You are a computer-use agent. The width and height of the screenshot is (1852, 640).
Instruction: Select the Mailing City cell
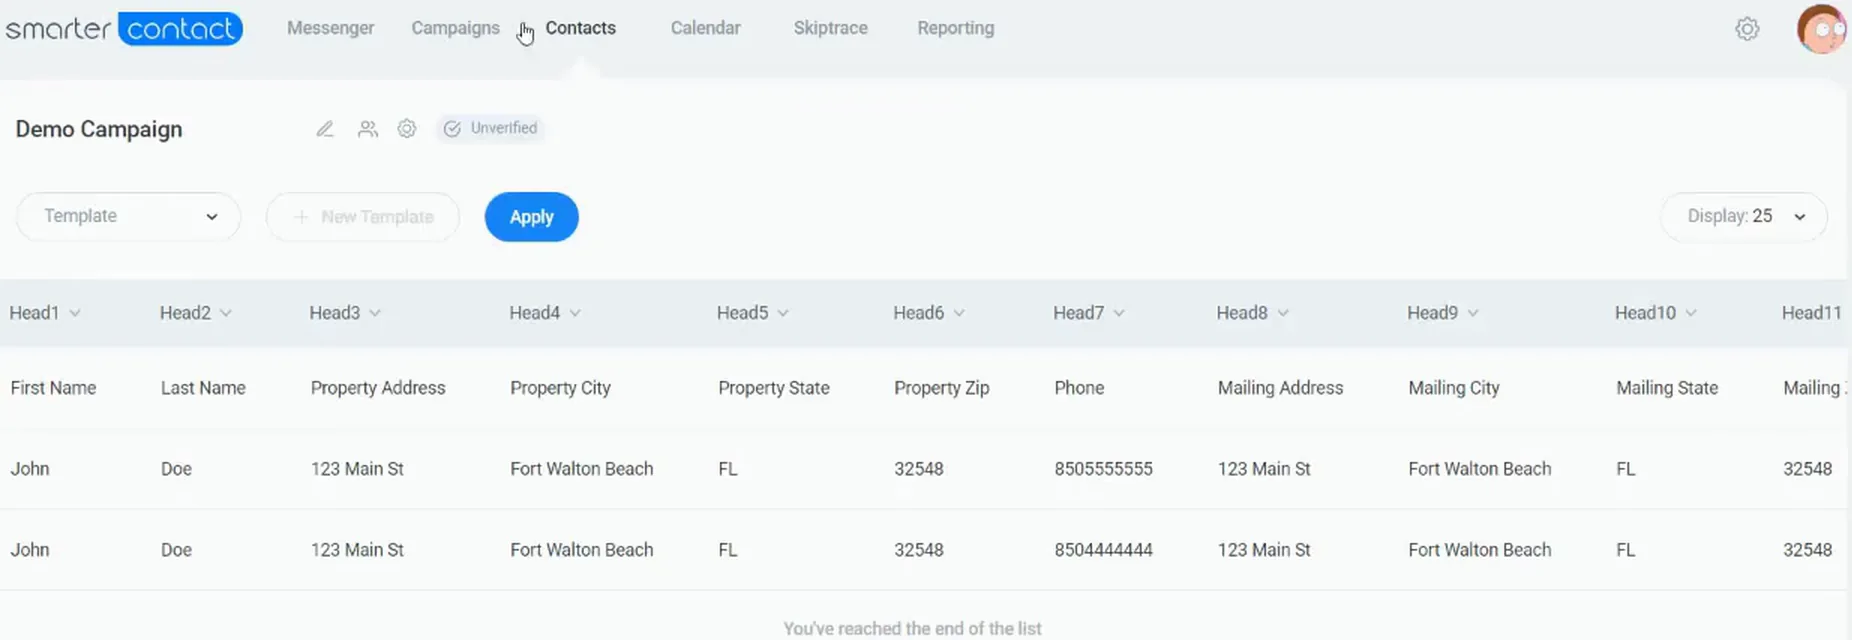(x=1454, y=388)
